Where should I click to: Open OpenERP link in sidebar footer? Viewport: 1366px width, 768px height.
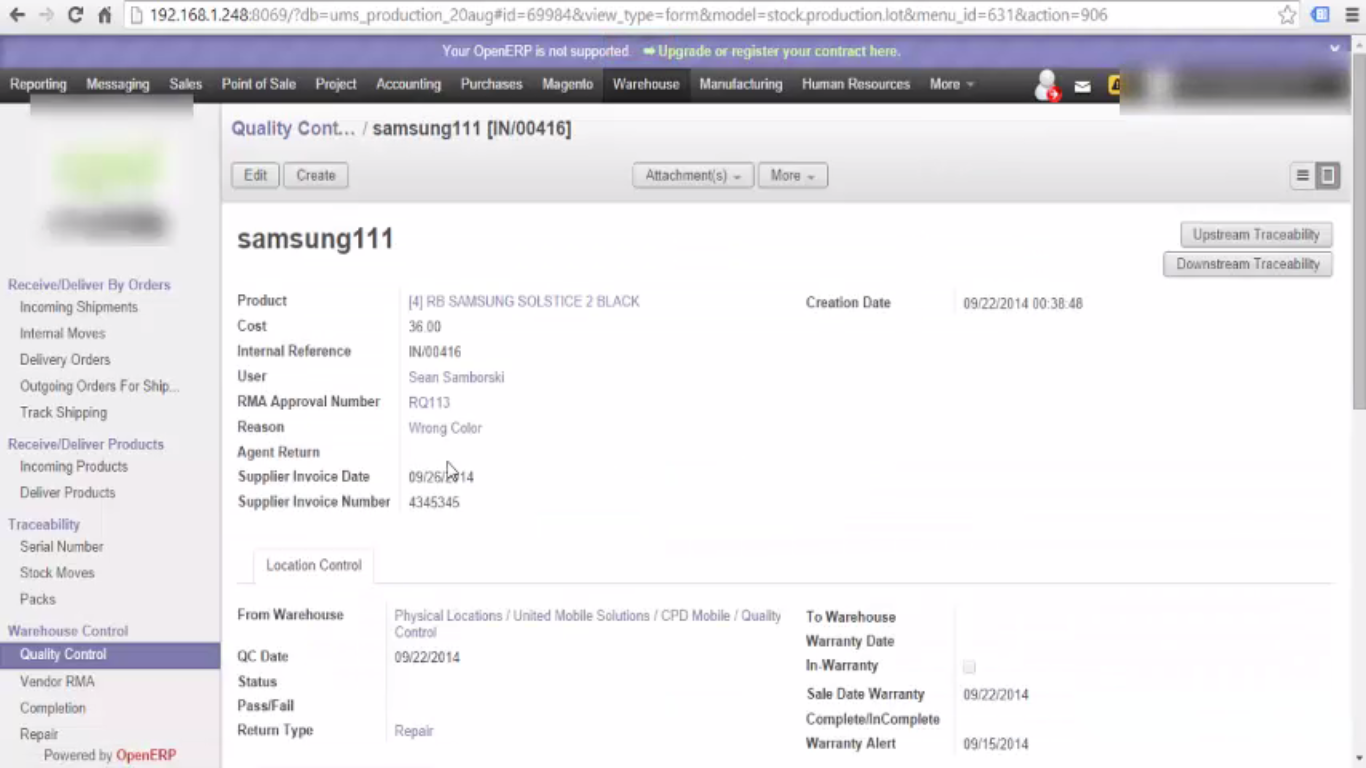(146, 755)
